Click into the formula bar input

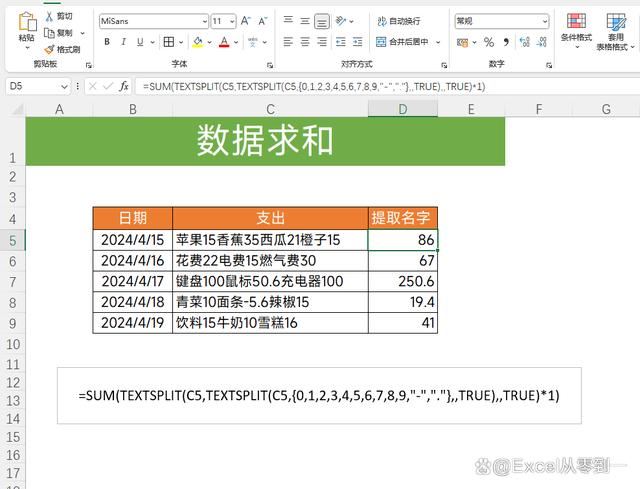387,86
